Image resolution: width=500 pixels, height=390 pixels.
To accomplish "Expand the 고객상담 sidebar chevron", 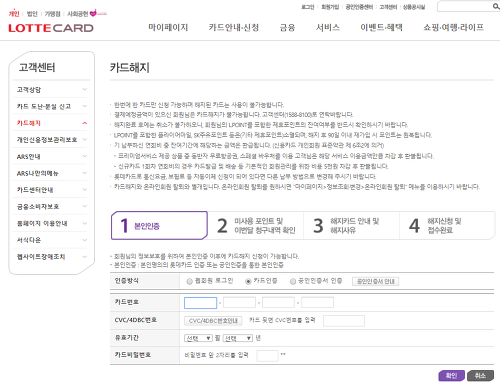I will click(x=85, y=89).
